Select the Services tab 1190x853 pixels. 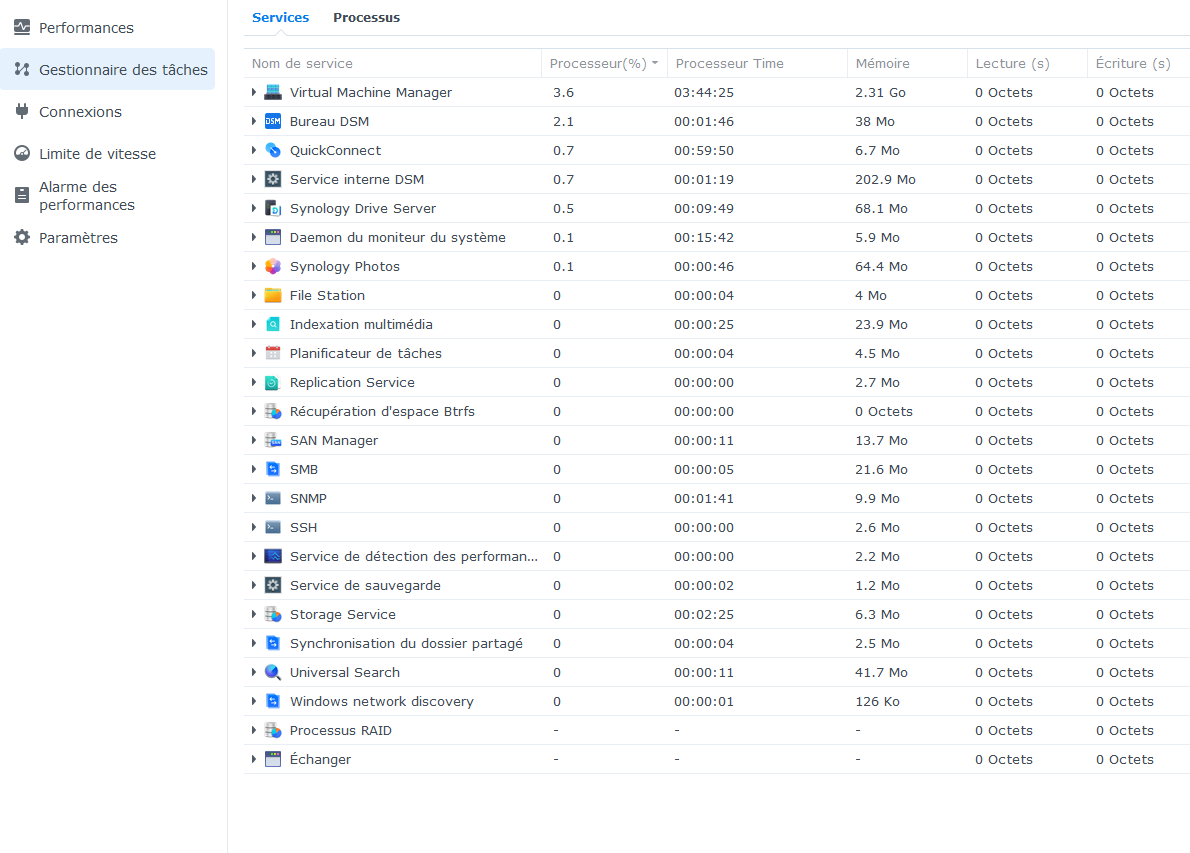(280, 17)
